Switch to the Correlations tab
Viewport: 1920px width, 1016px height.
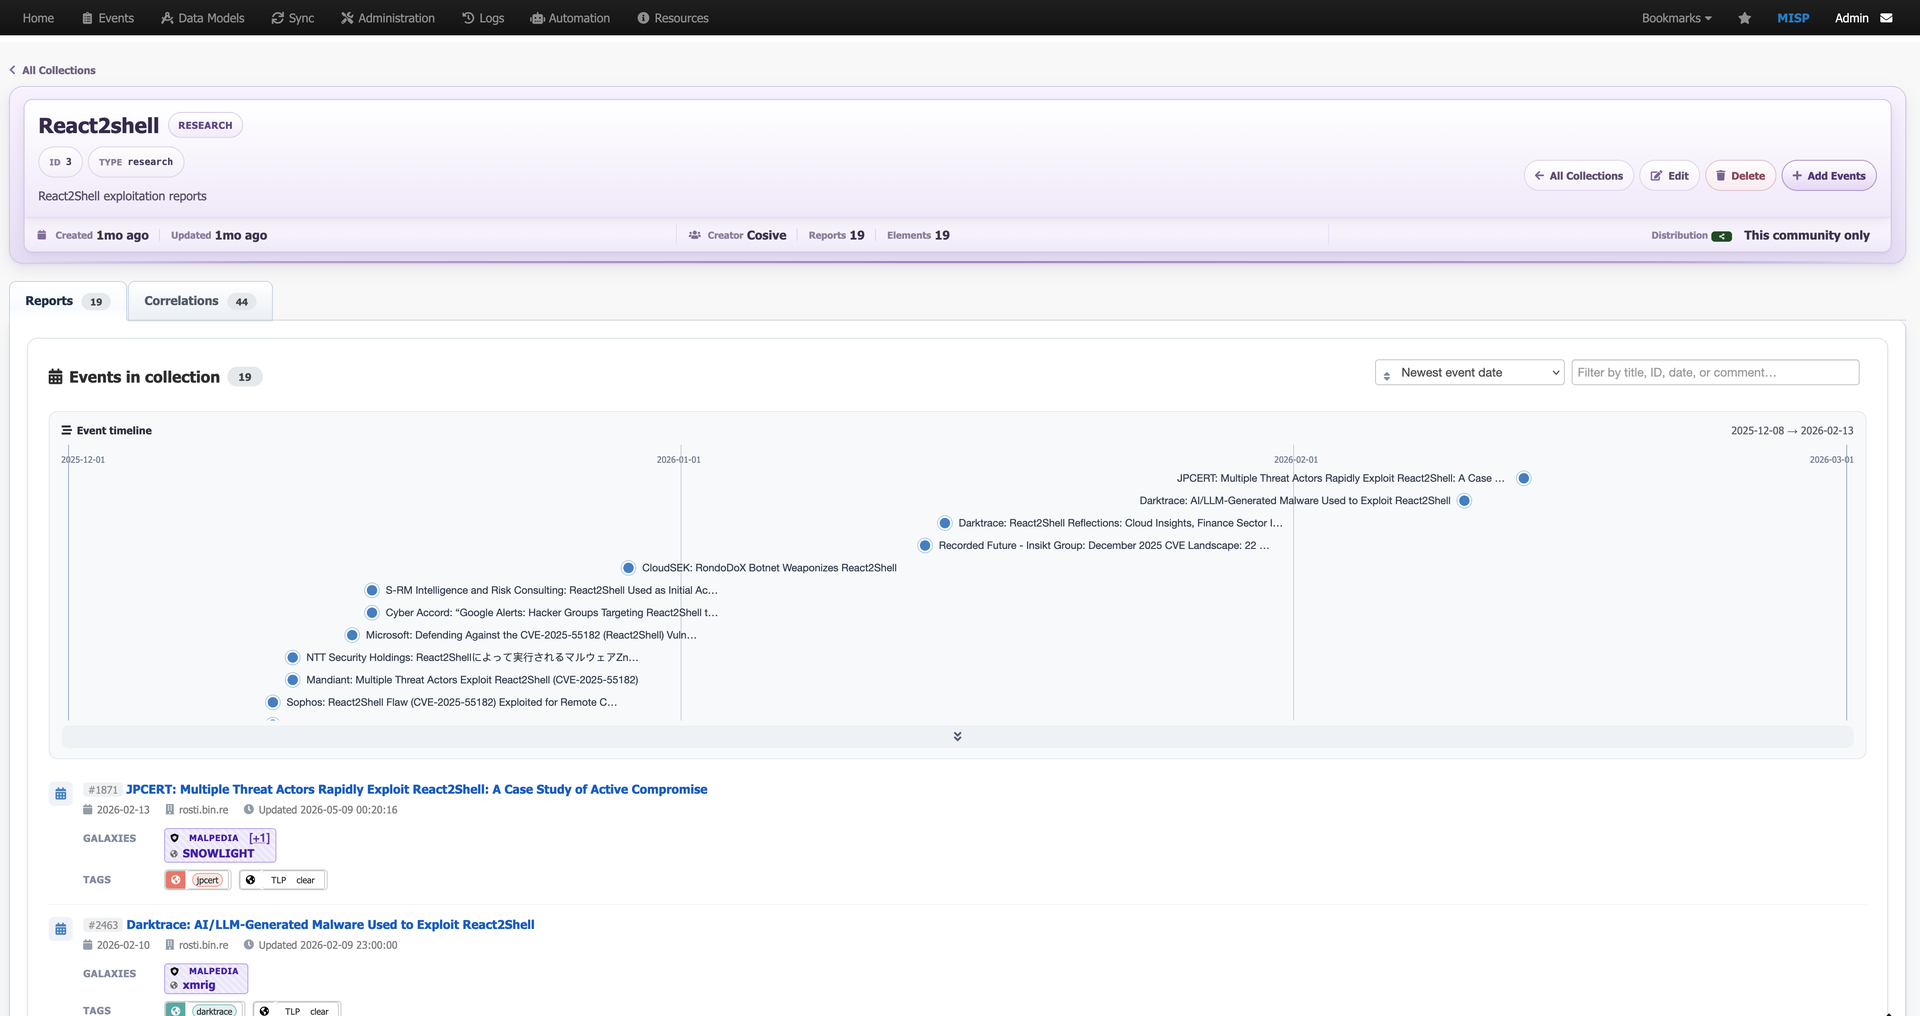(x=200, y=301)
